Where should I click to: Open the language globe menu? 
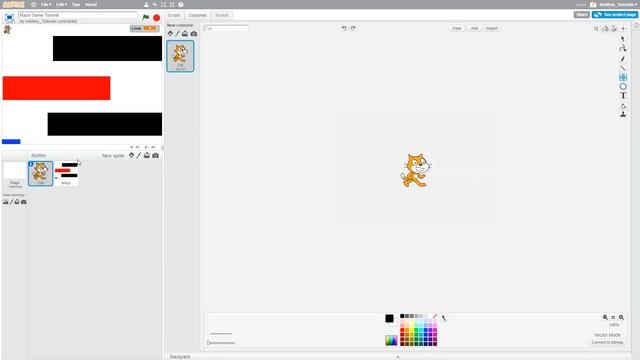33,4
